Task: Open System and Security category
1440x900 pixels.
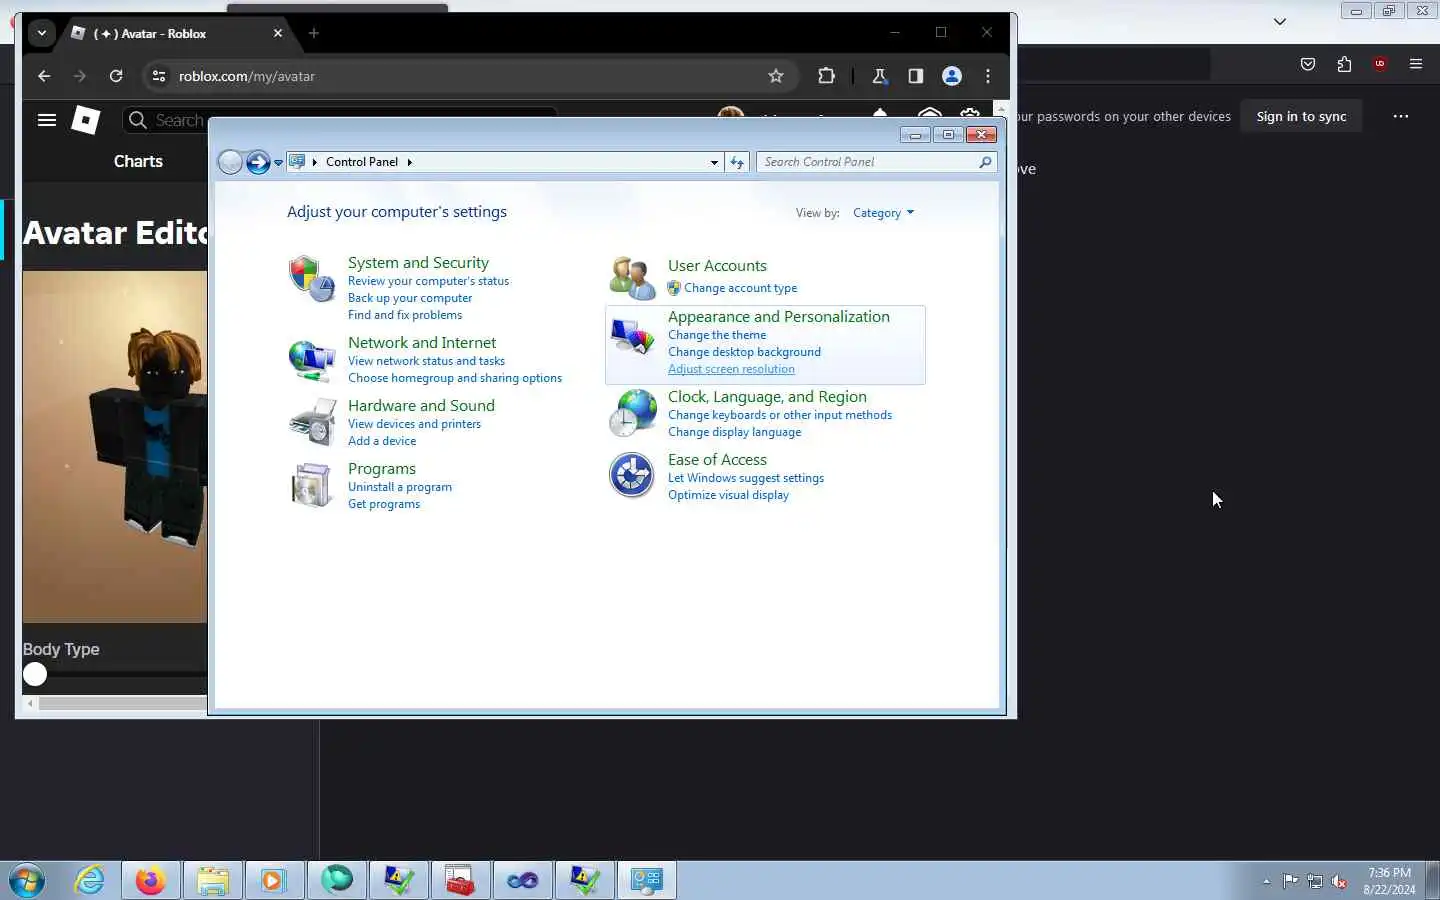Action: pyautogui.click(x=418, y=262)
